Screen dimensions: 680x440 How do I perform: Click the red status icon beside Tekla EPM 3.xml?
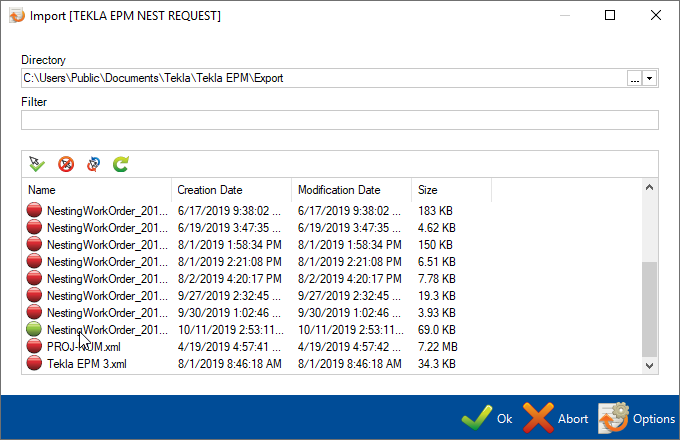[34, 363]
